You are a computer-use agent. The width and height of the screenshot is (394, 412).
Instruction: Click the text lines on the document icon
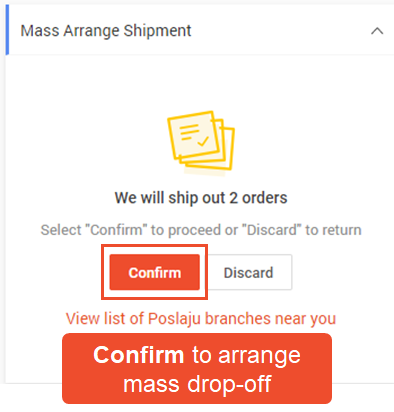click(x=190, y=132)
